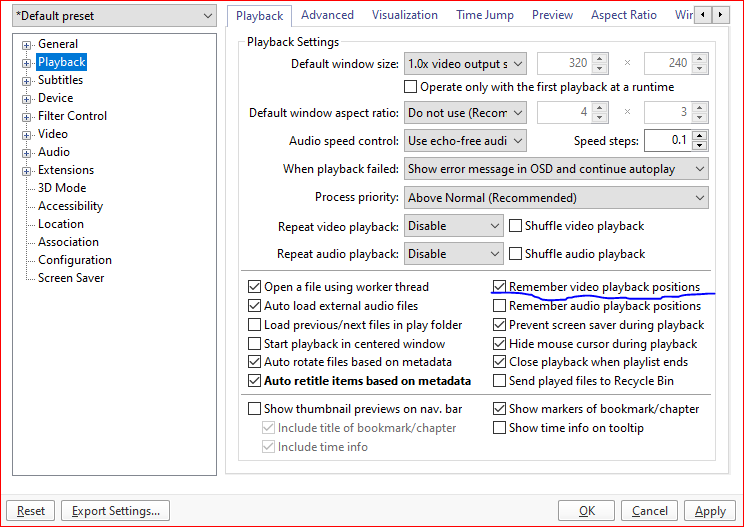Expand the Filter Control tree node
This screenshot has width=744, height=527.
(27, 116)
